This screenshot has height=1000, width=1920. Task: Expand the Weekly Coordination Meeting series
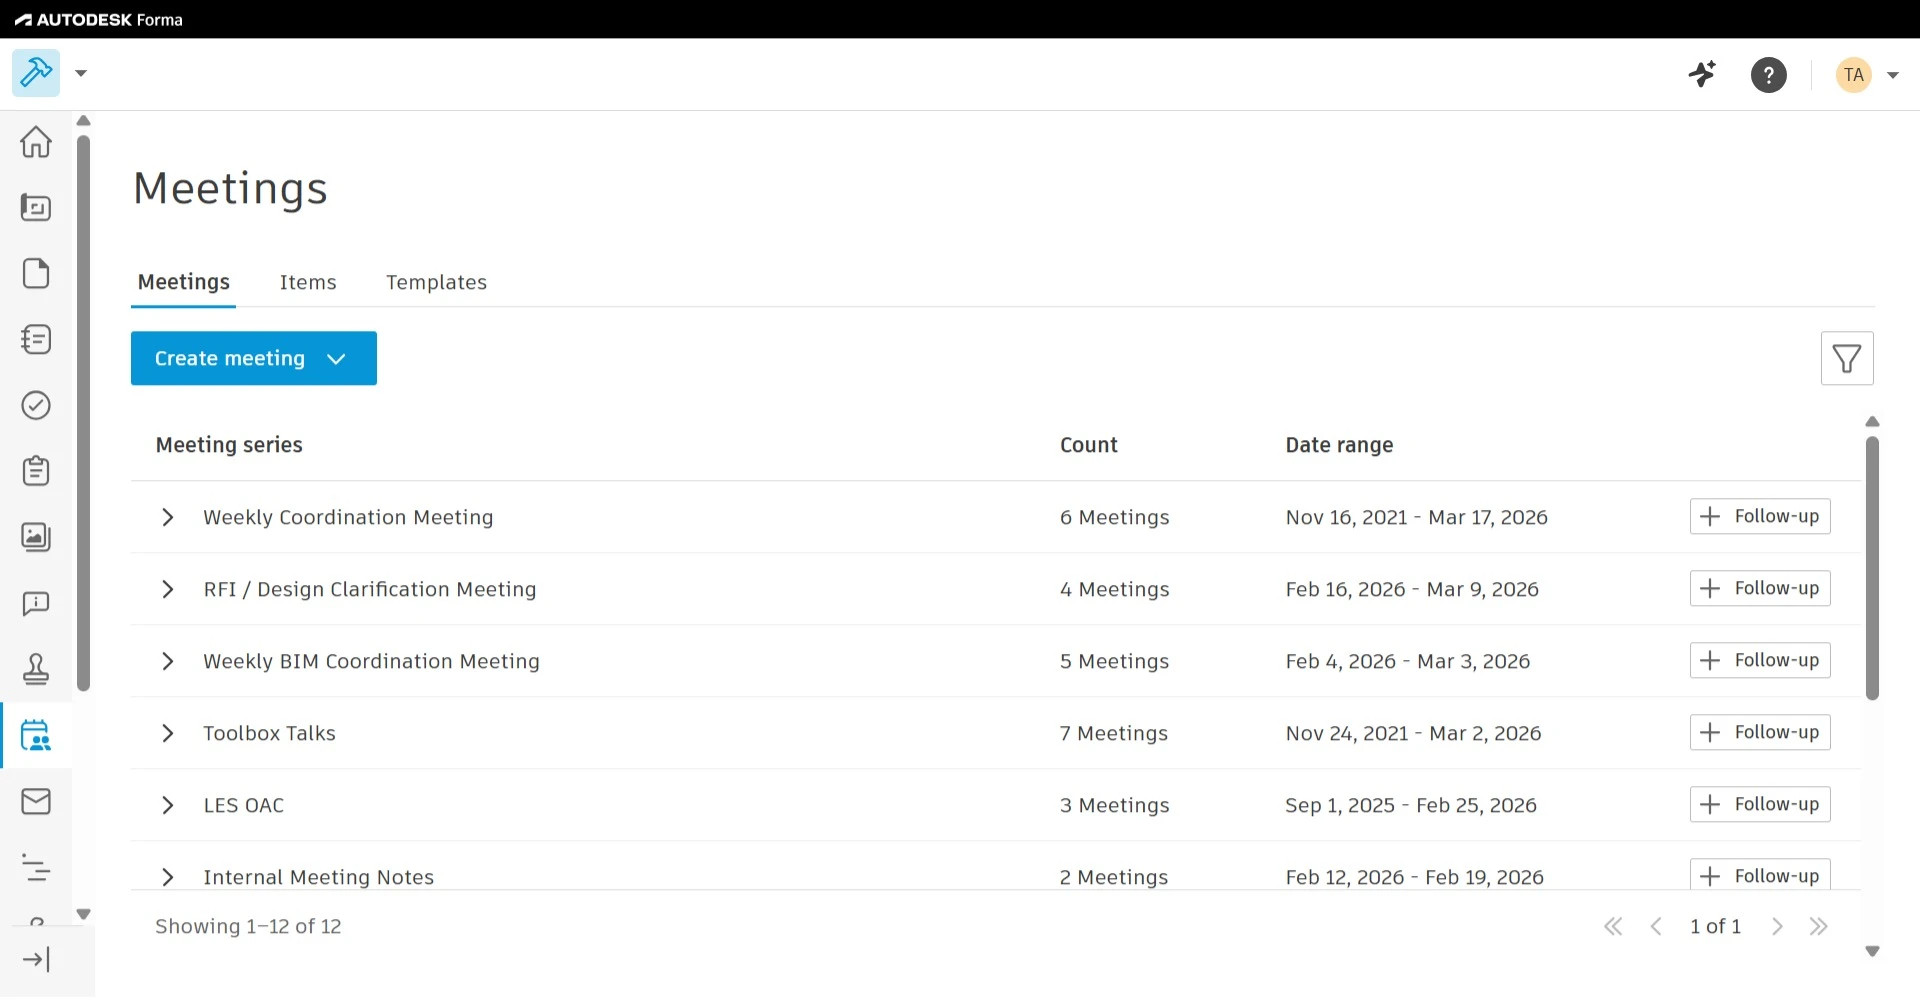[168, 517]
